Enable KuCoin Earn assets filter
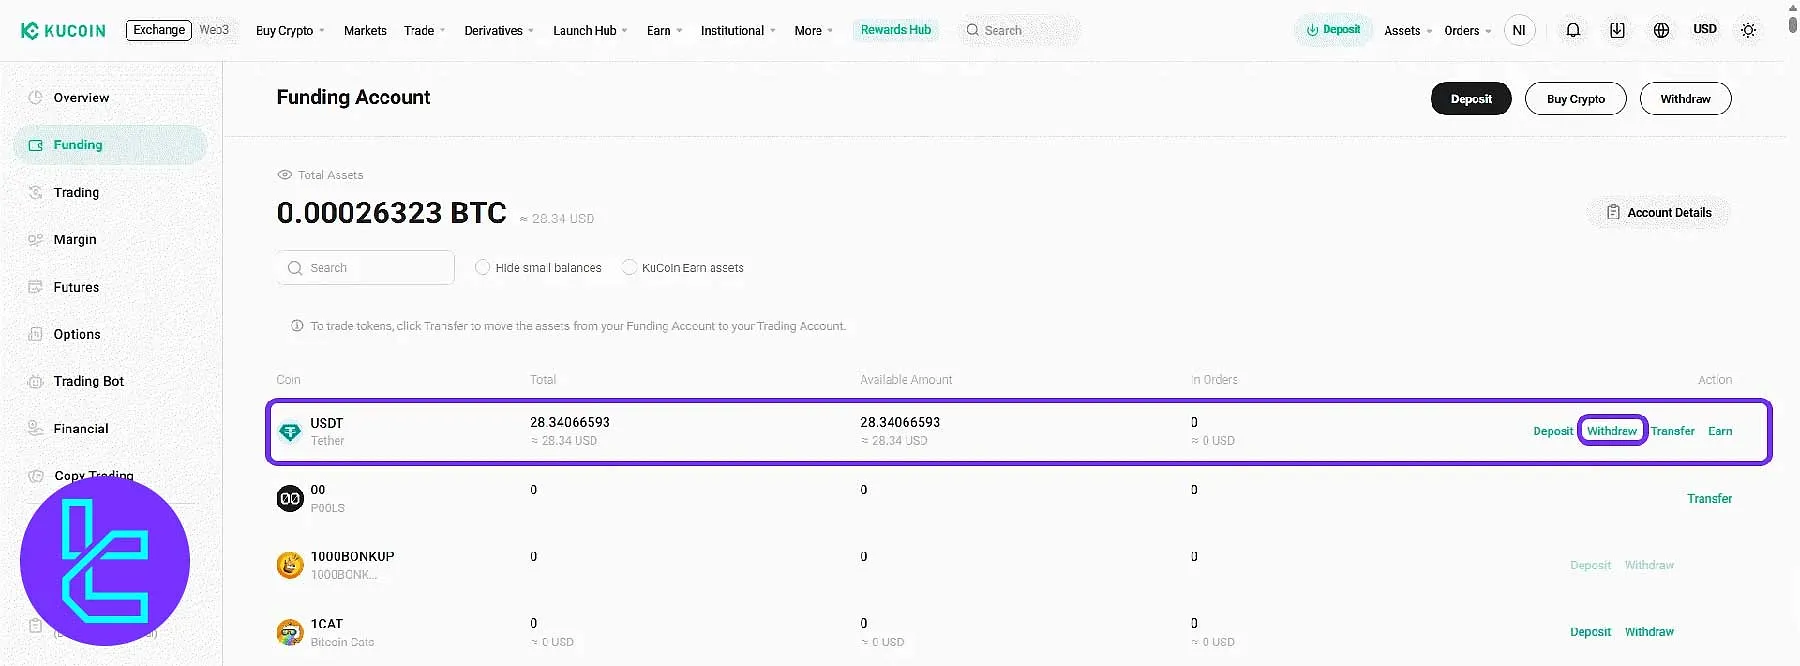Viewport: 1800px width, 666px height. point(629,268)
